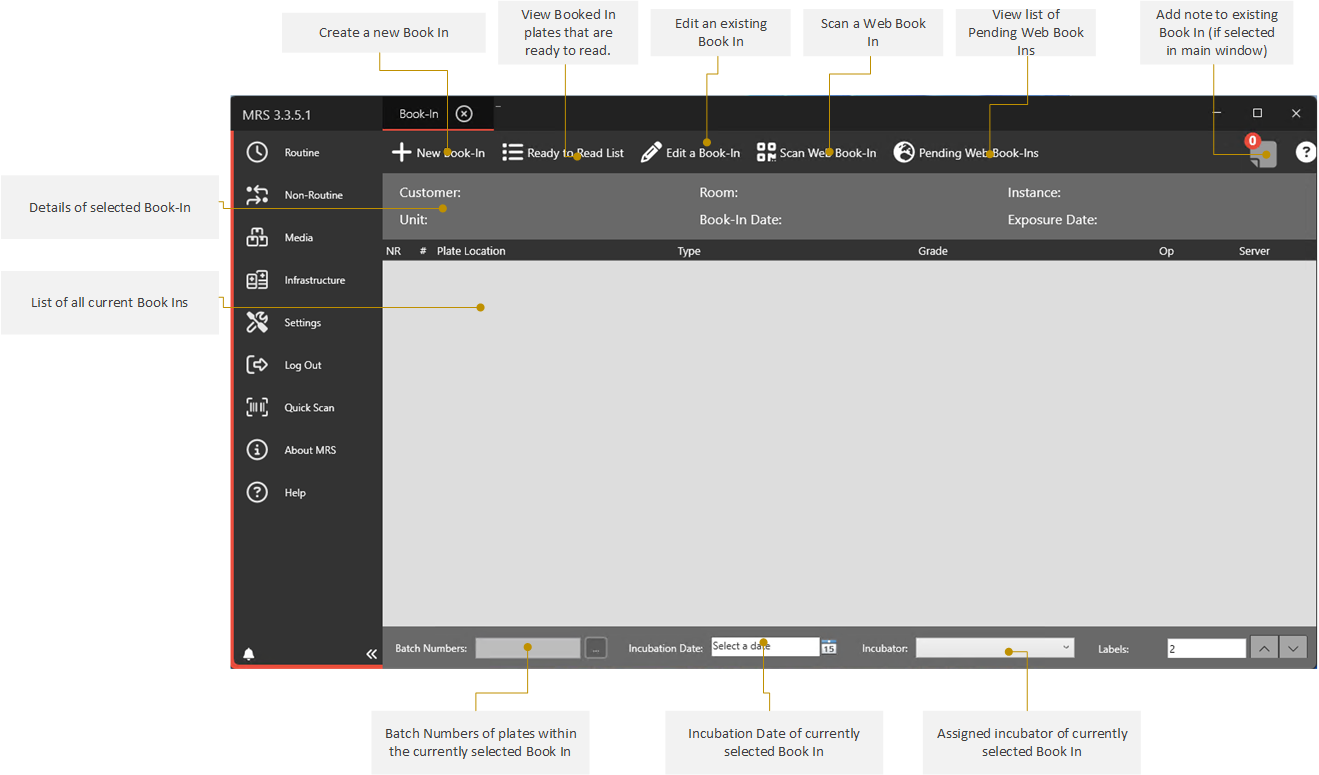Open the Infrastructure icon in sidebar

(x=257, y=280)
